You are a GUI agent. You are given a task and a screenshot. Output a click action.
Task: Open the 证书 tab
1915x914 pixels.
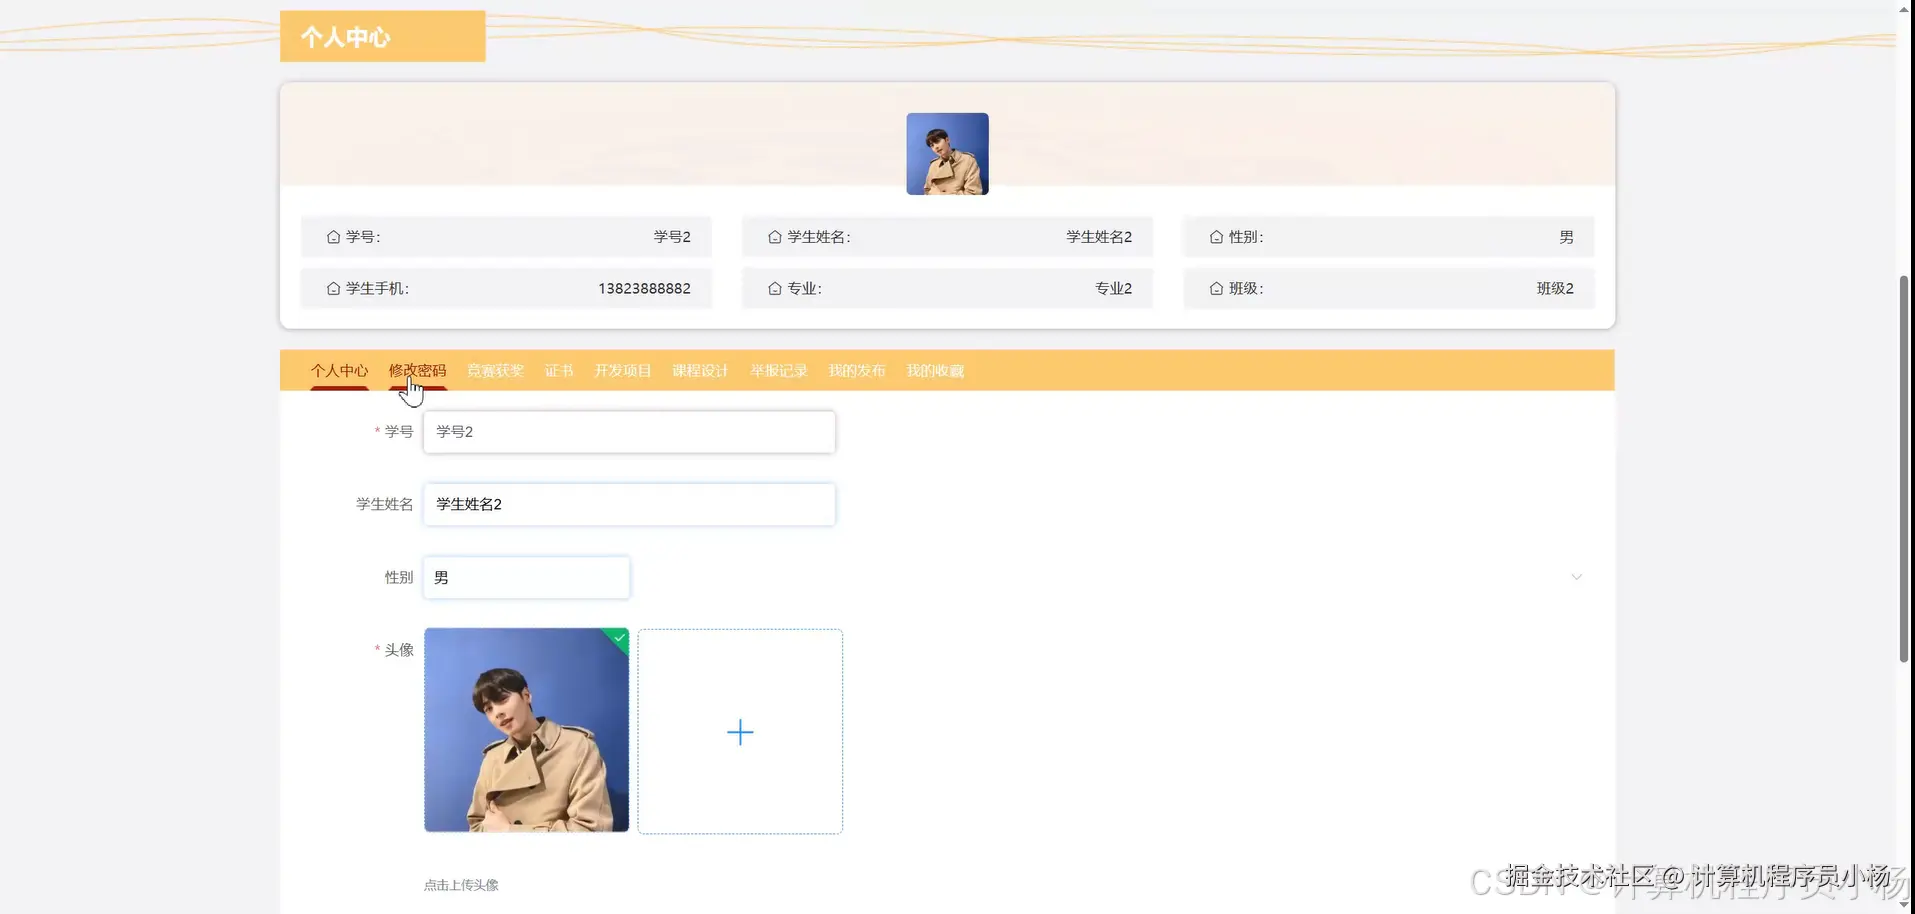(x=559, y=370)
